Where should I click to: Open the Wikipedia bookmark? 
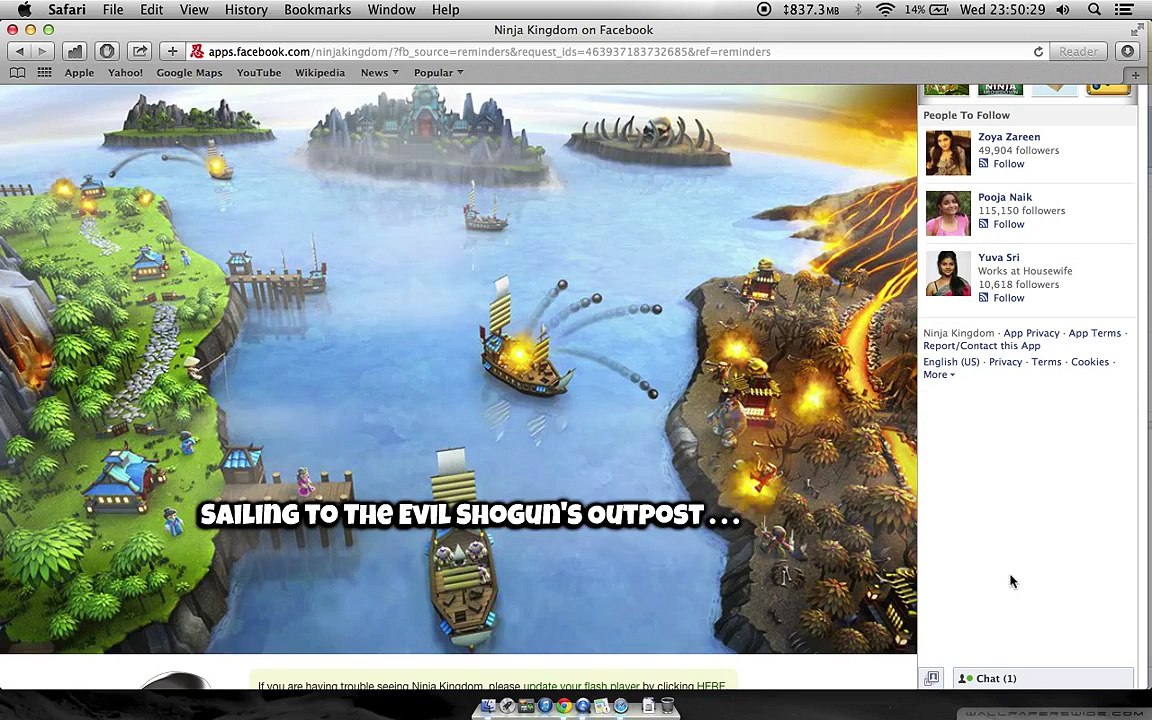[320, 73]
